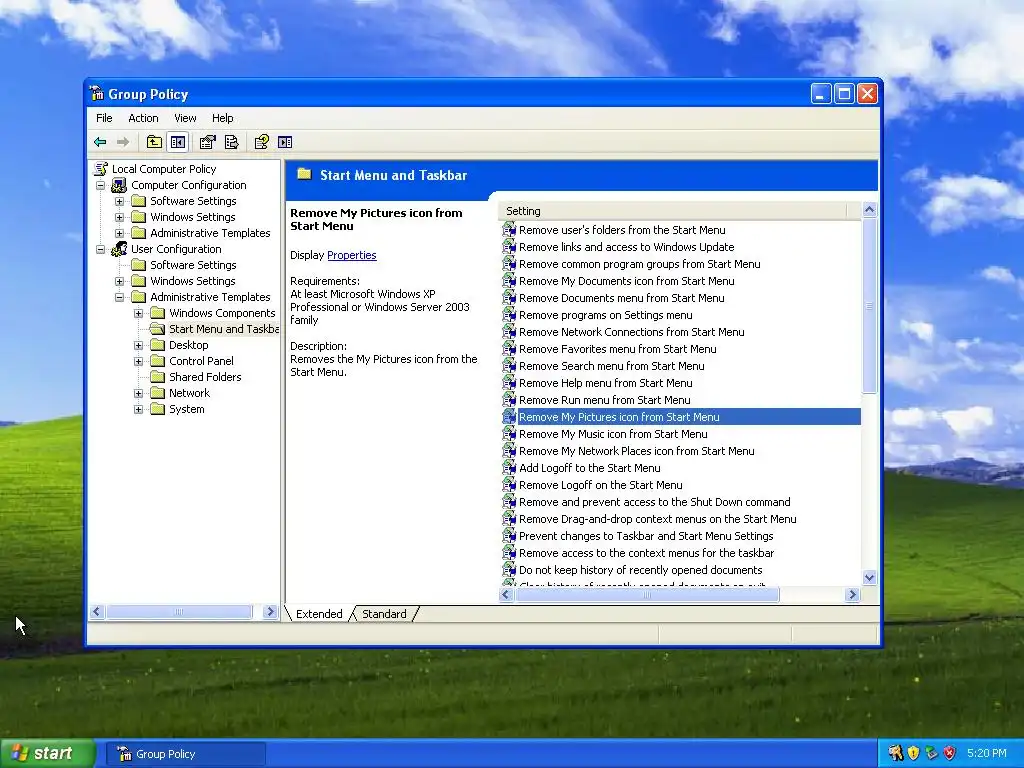
Task: Switch to the Extended tab
Action: pos(319,614)
